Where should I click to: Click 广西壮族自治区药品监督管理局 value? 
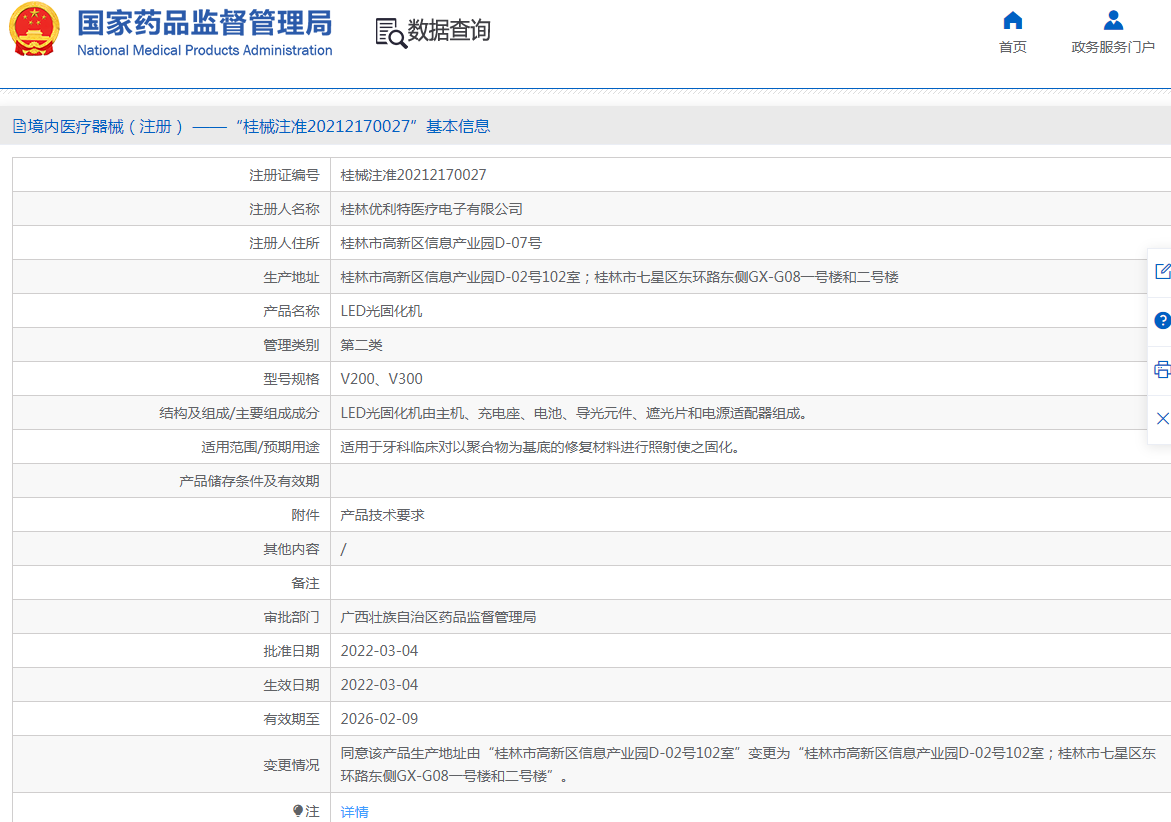(x=438, y=617)
